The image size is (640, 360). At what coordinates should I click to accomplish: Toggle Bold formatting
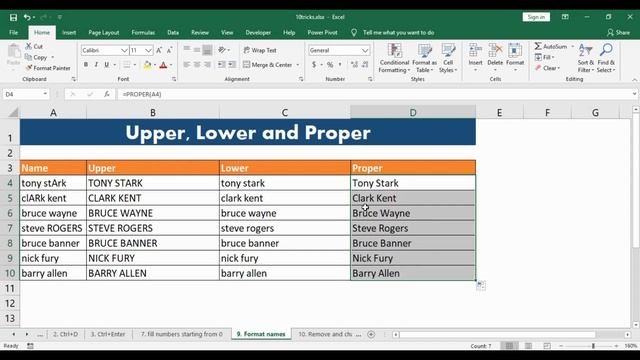click(86, 64)
